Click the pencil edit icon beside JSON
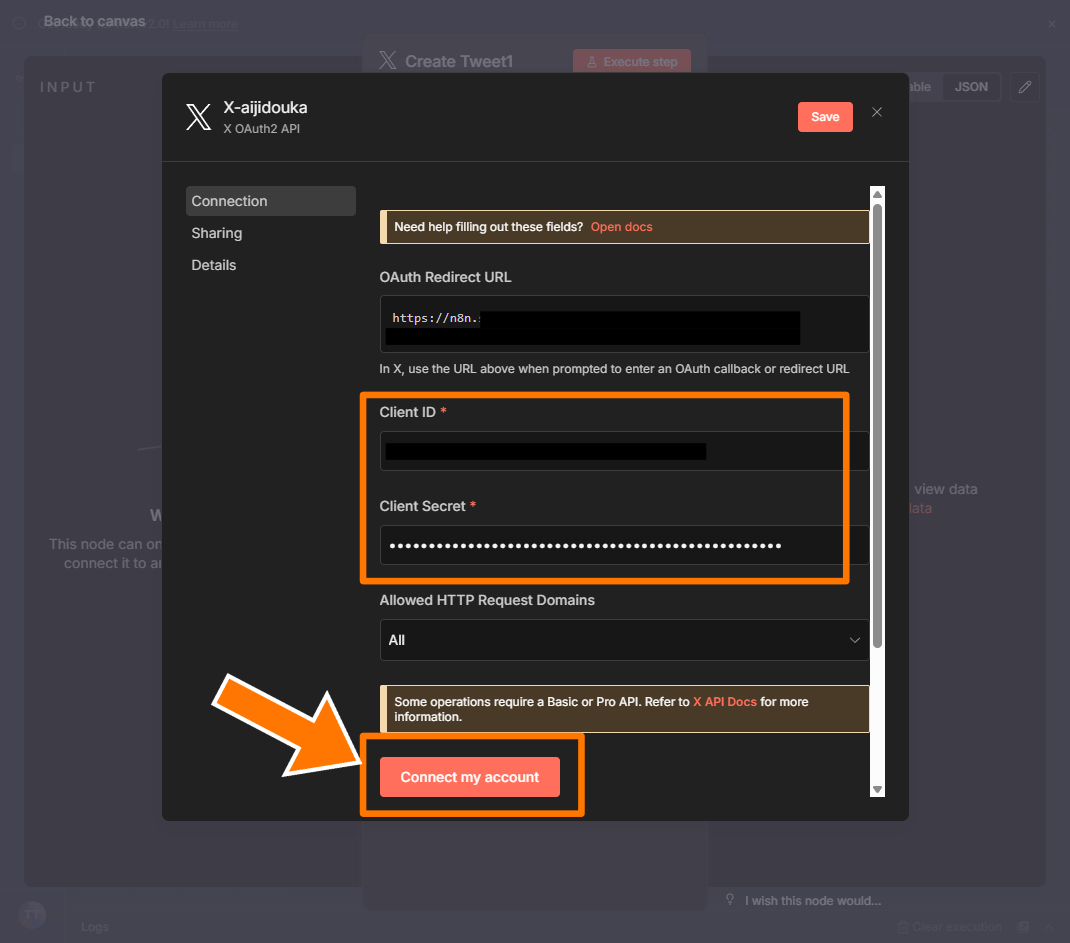This screenshot has height=943, width=1070. click(1024, 87)
